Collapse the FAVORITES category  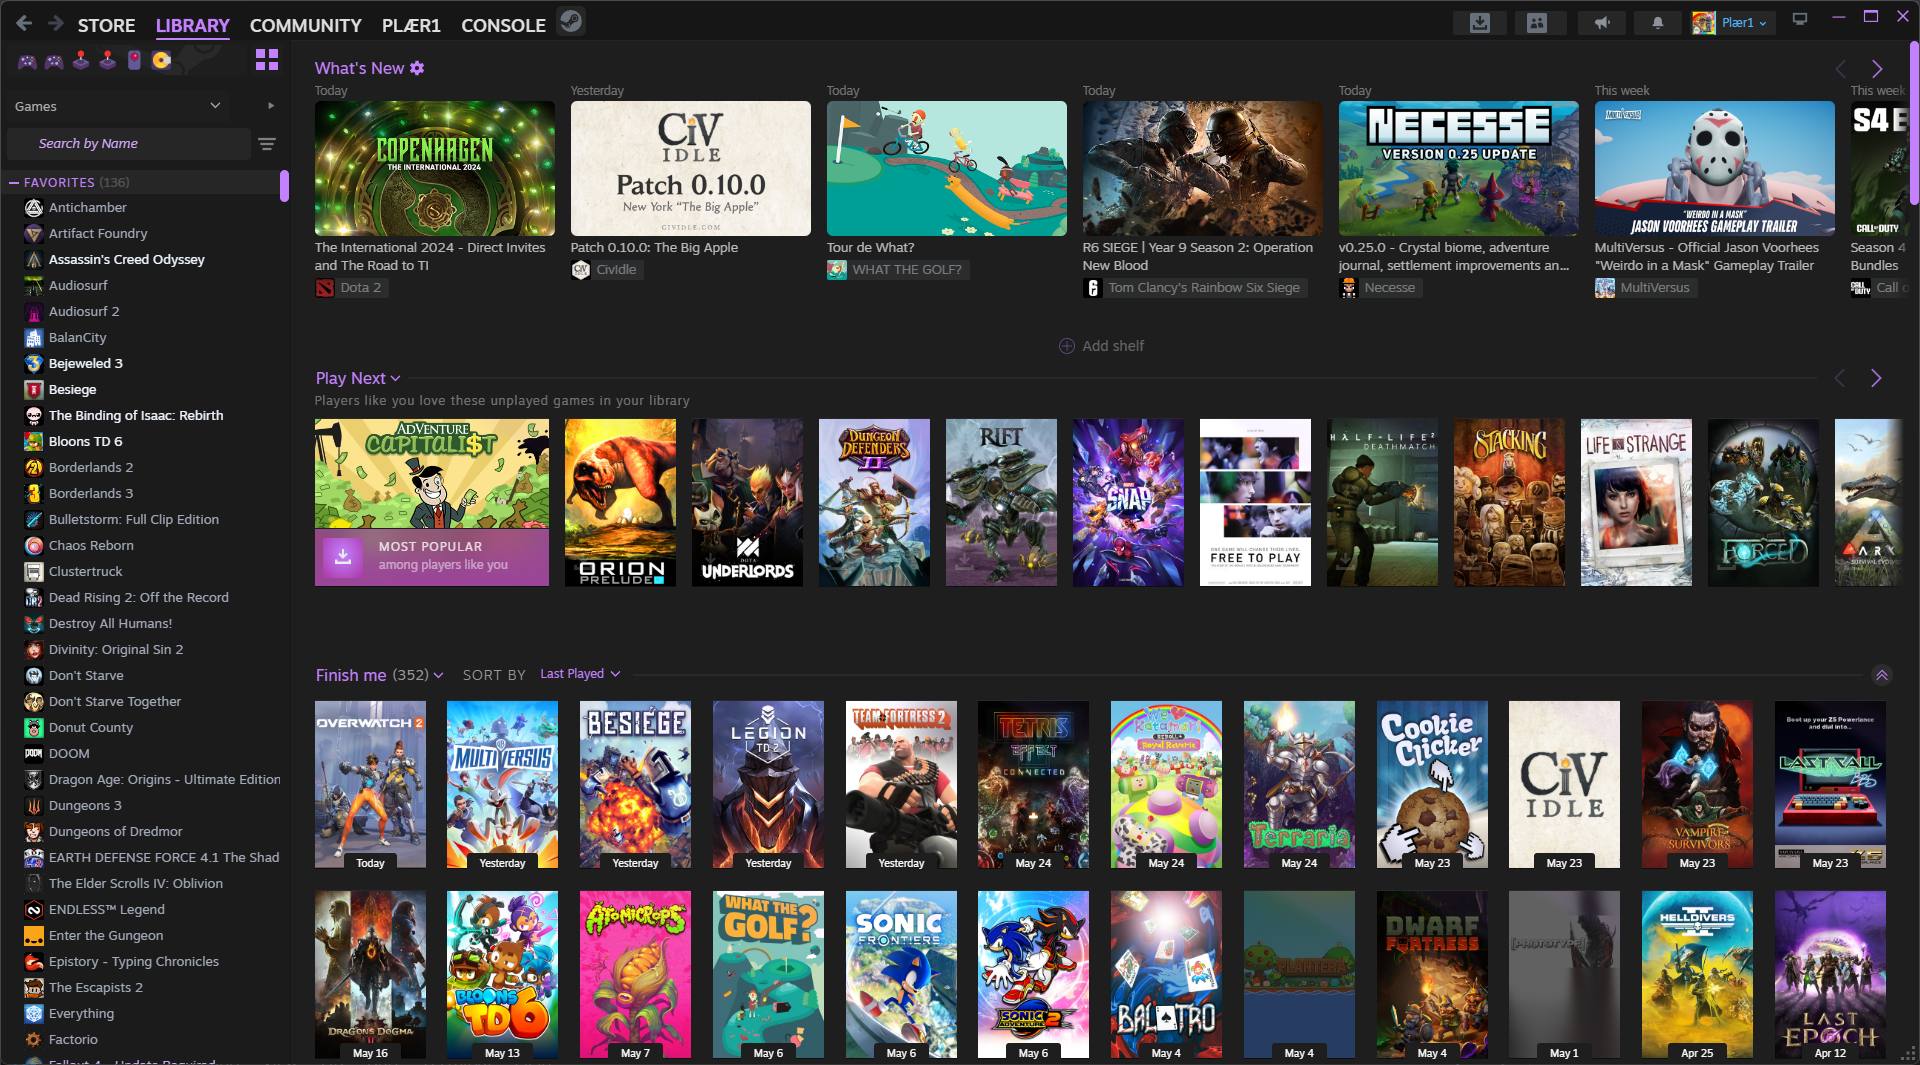coord(14,183)
